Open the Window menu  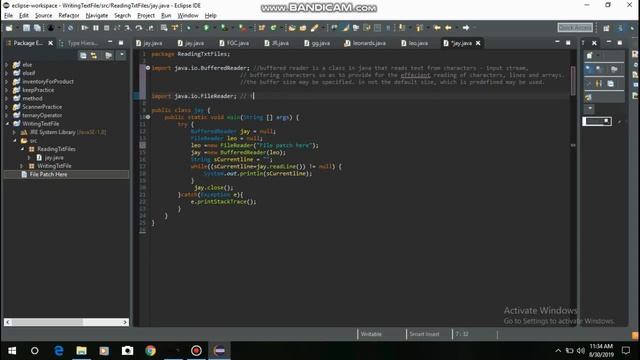click(188, 16)
